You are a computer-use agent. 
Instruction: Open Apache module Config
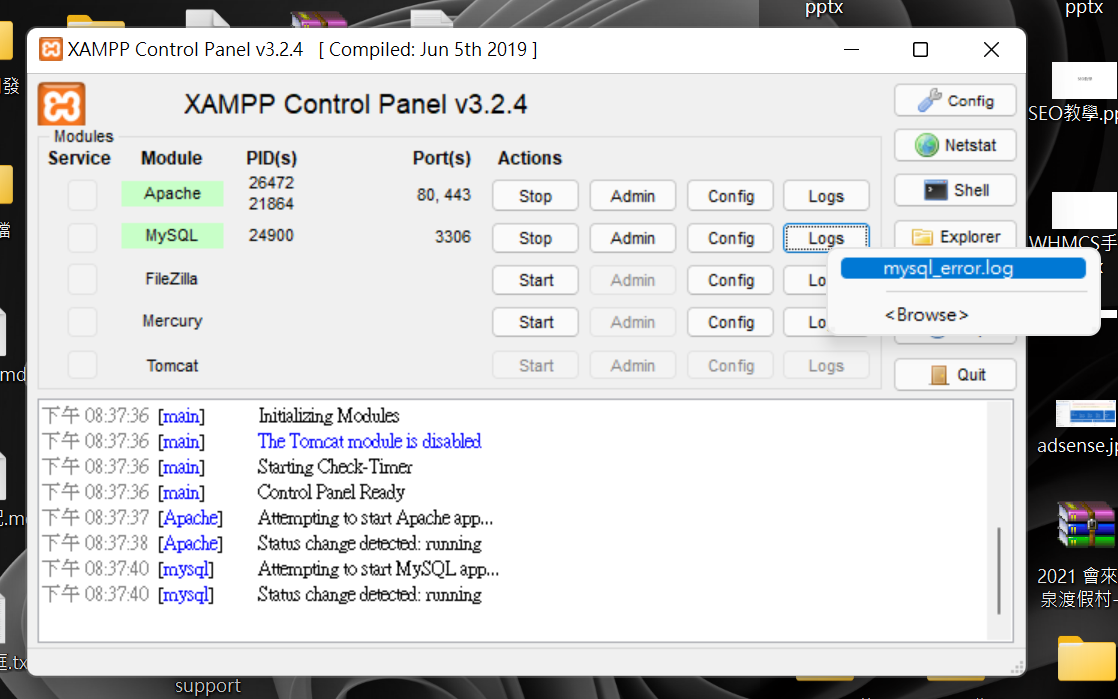coord(730,195)
